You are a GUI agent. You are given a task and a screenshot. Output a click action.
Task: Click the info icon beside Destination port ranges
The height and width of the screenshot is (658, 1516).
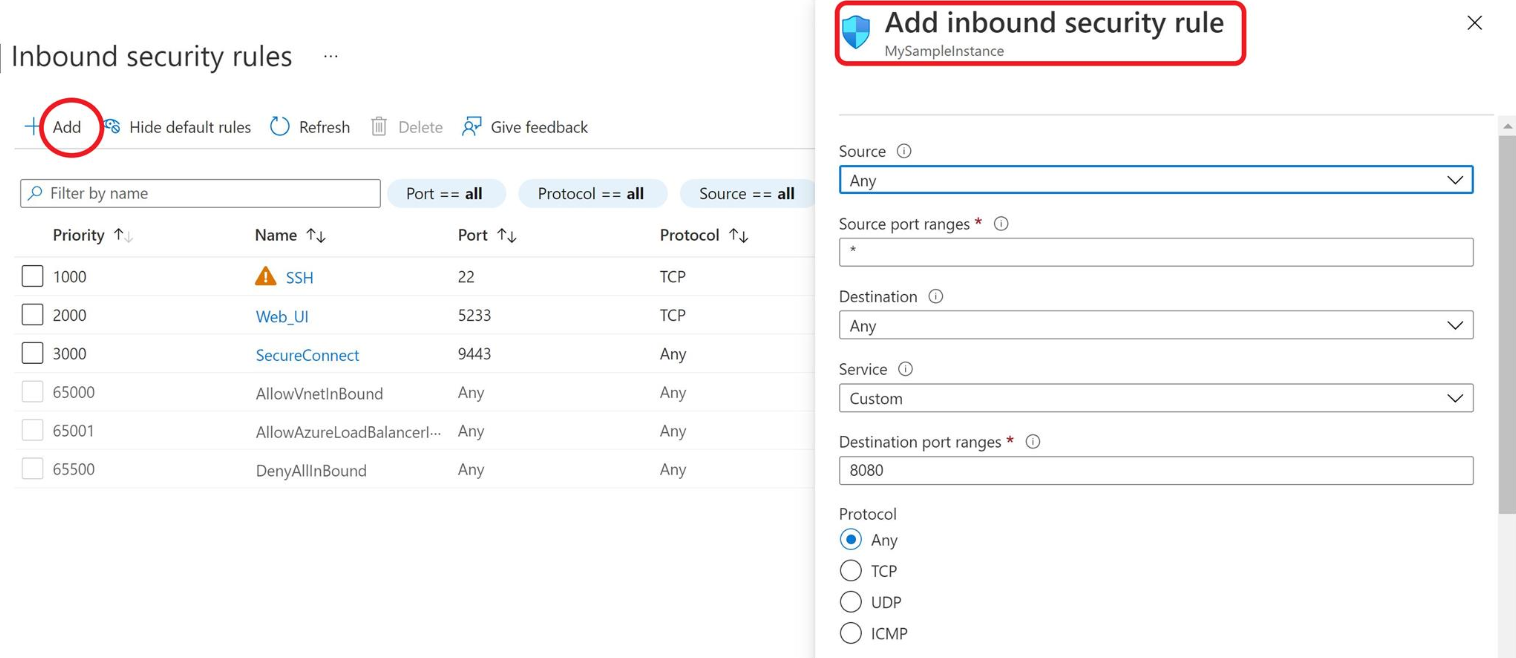(x=1033, y=442)
